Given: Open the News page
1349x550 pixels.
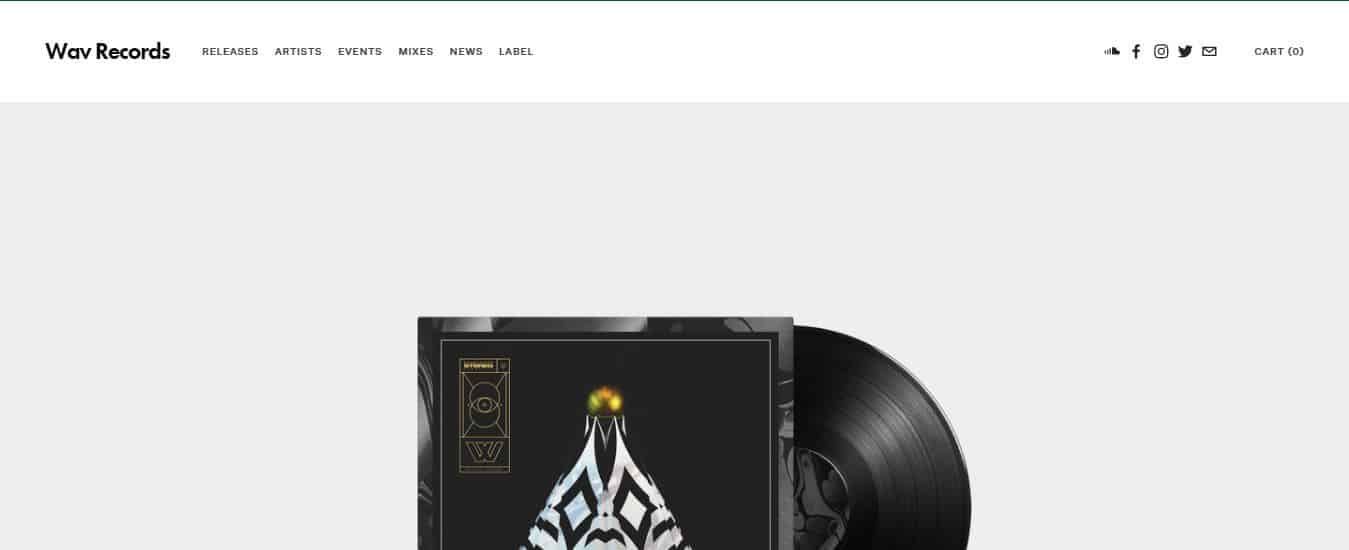Looking at the screenshot, I should point(466,52).
